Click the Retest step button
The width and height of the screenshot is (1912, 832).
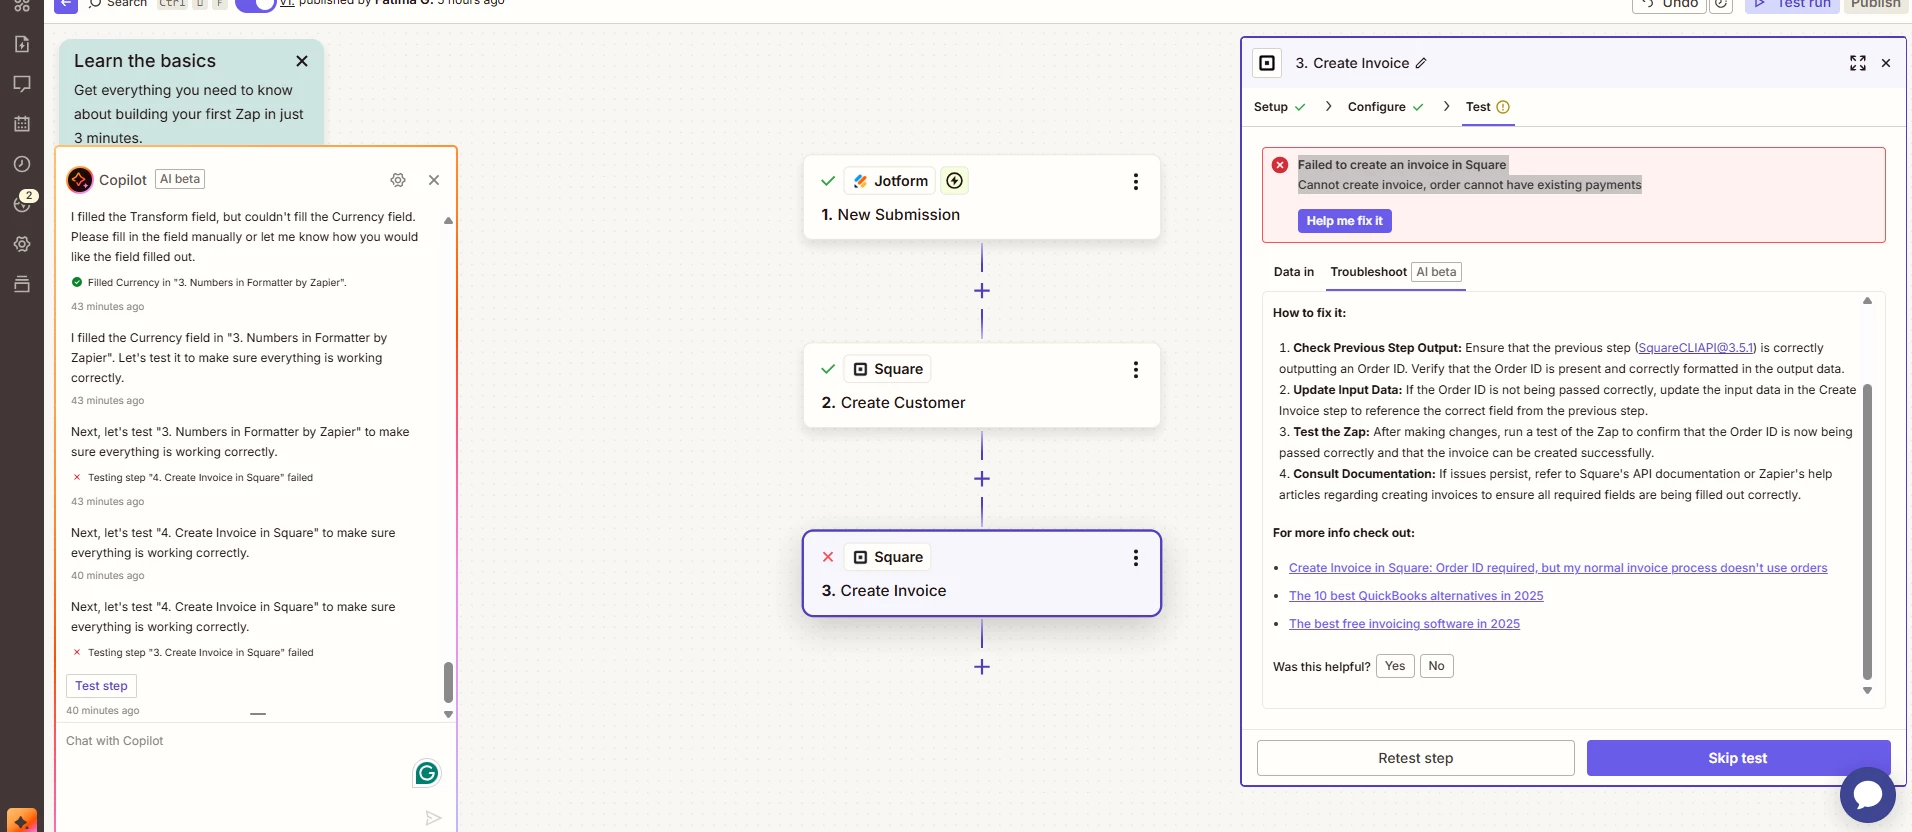pyautogui.click(x=1416, y=758)
